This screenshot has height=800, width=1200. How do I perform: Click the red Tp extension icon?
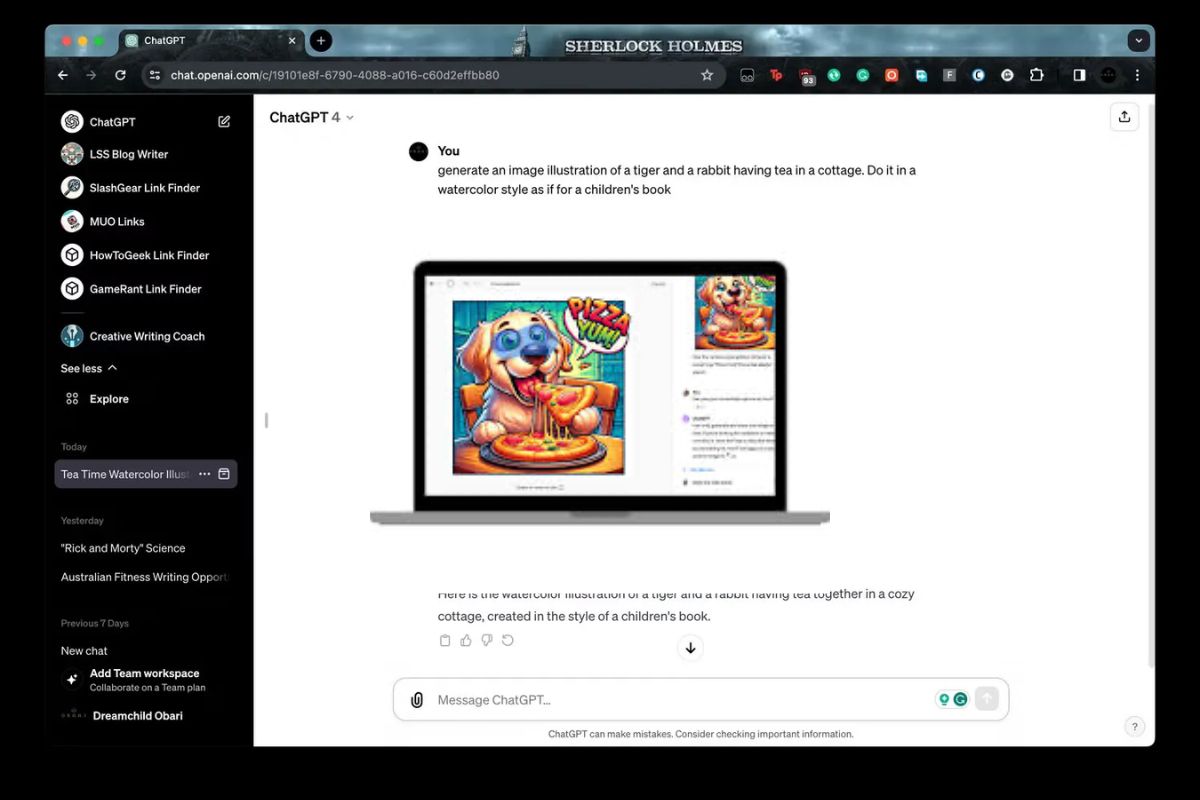pyautogui.click(x=776, y=75)
